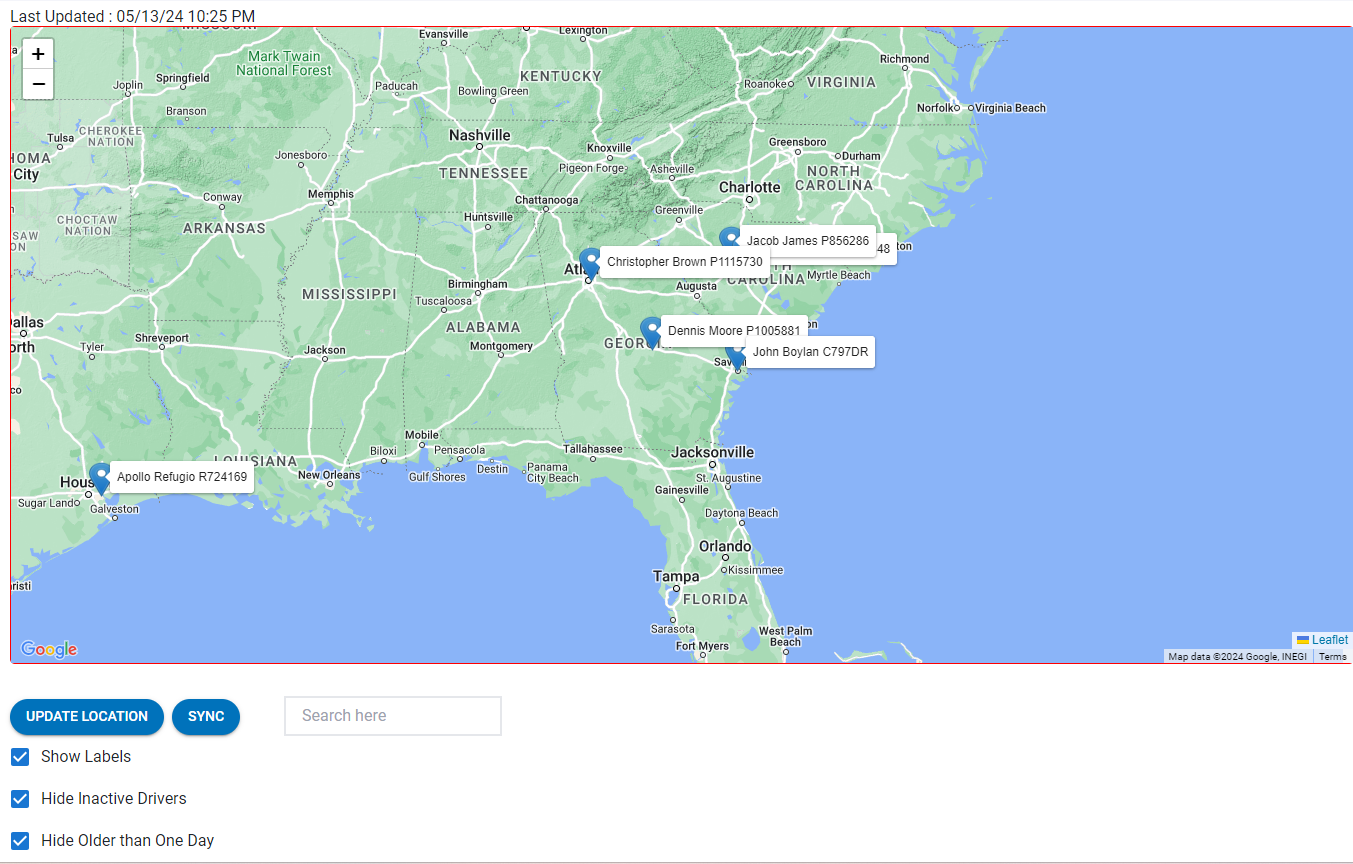Click the Apollo Refugio R724169 text label

182,477
